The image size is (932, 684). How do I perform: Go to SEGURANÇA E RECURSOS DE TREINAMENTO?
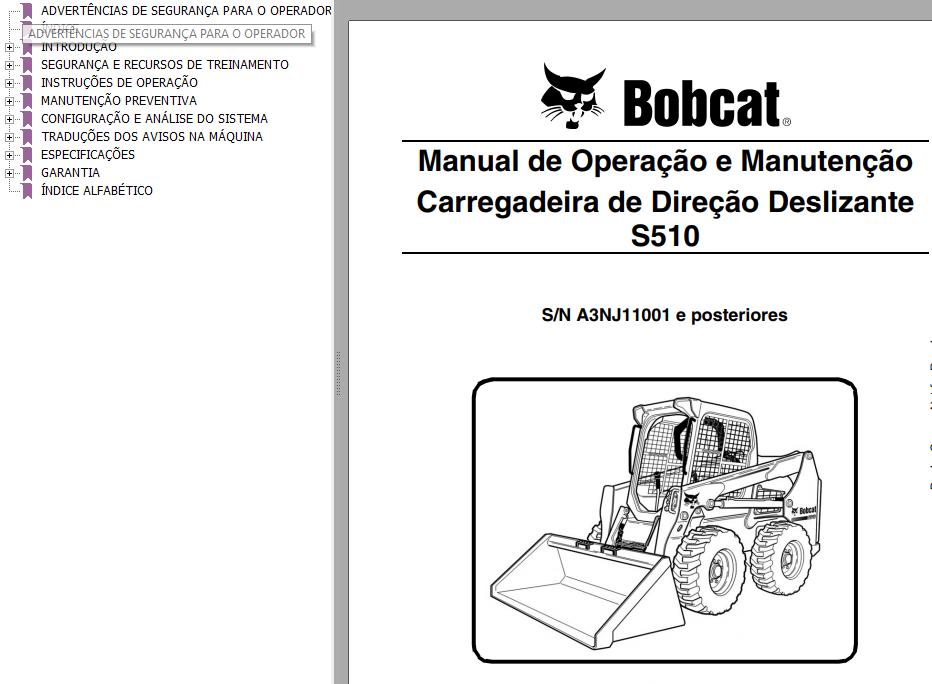coord(165,65)
